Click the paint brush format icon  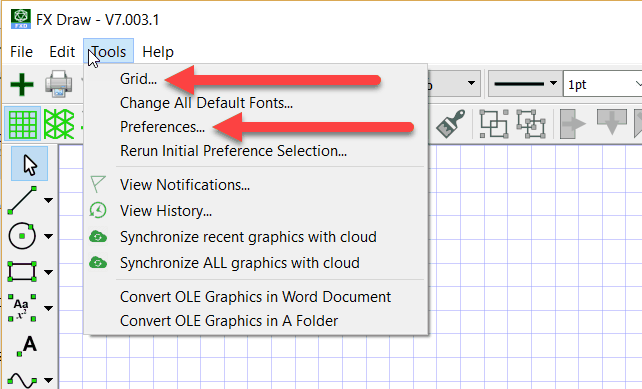pos(451,123)
